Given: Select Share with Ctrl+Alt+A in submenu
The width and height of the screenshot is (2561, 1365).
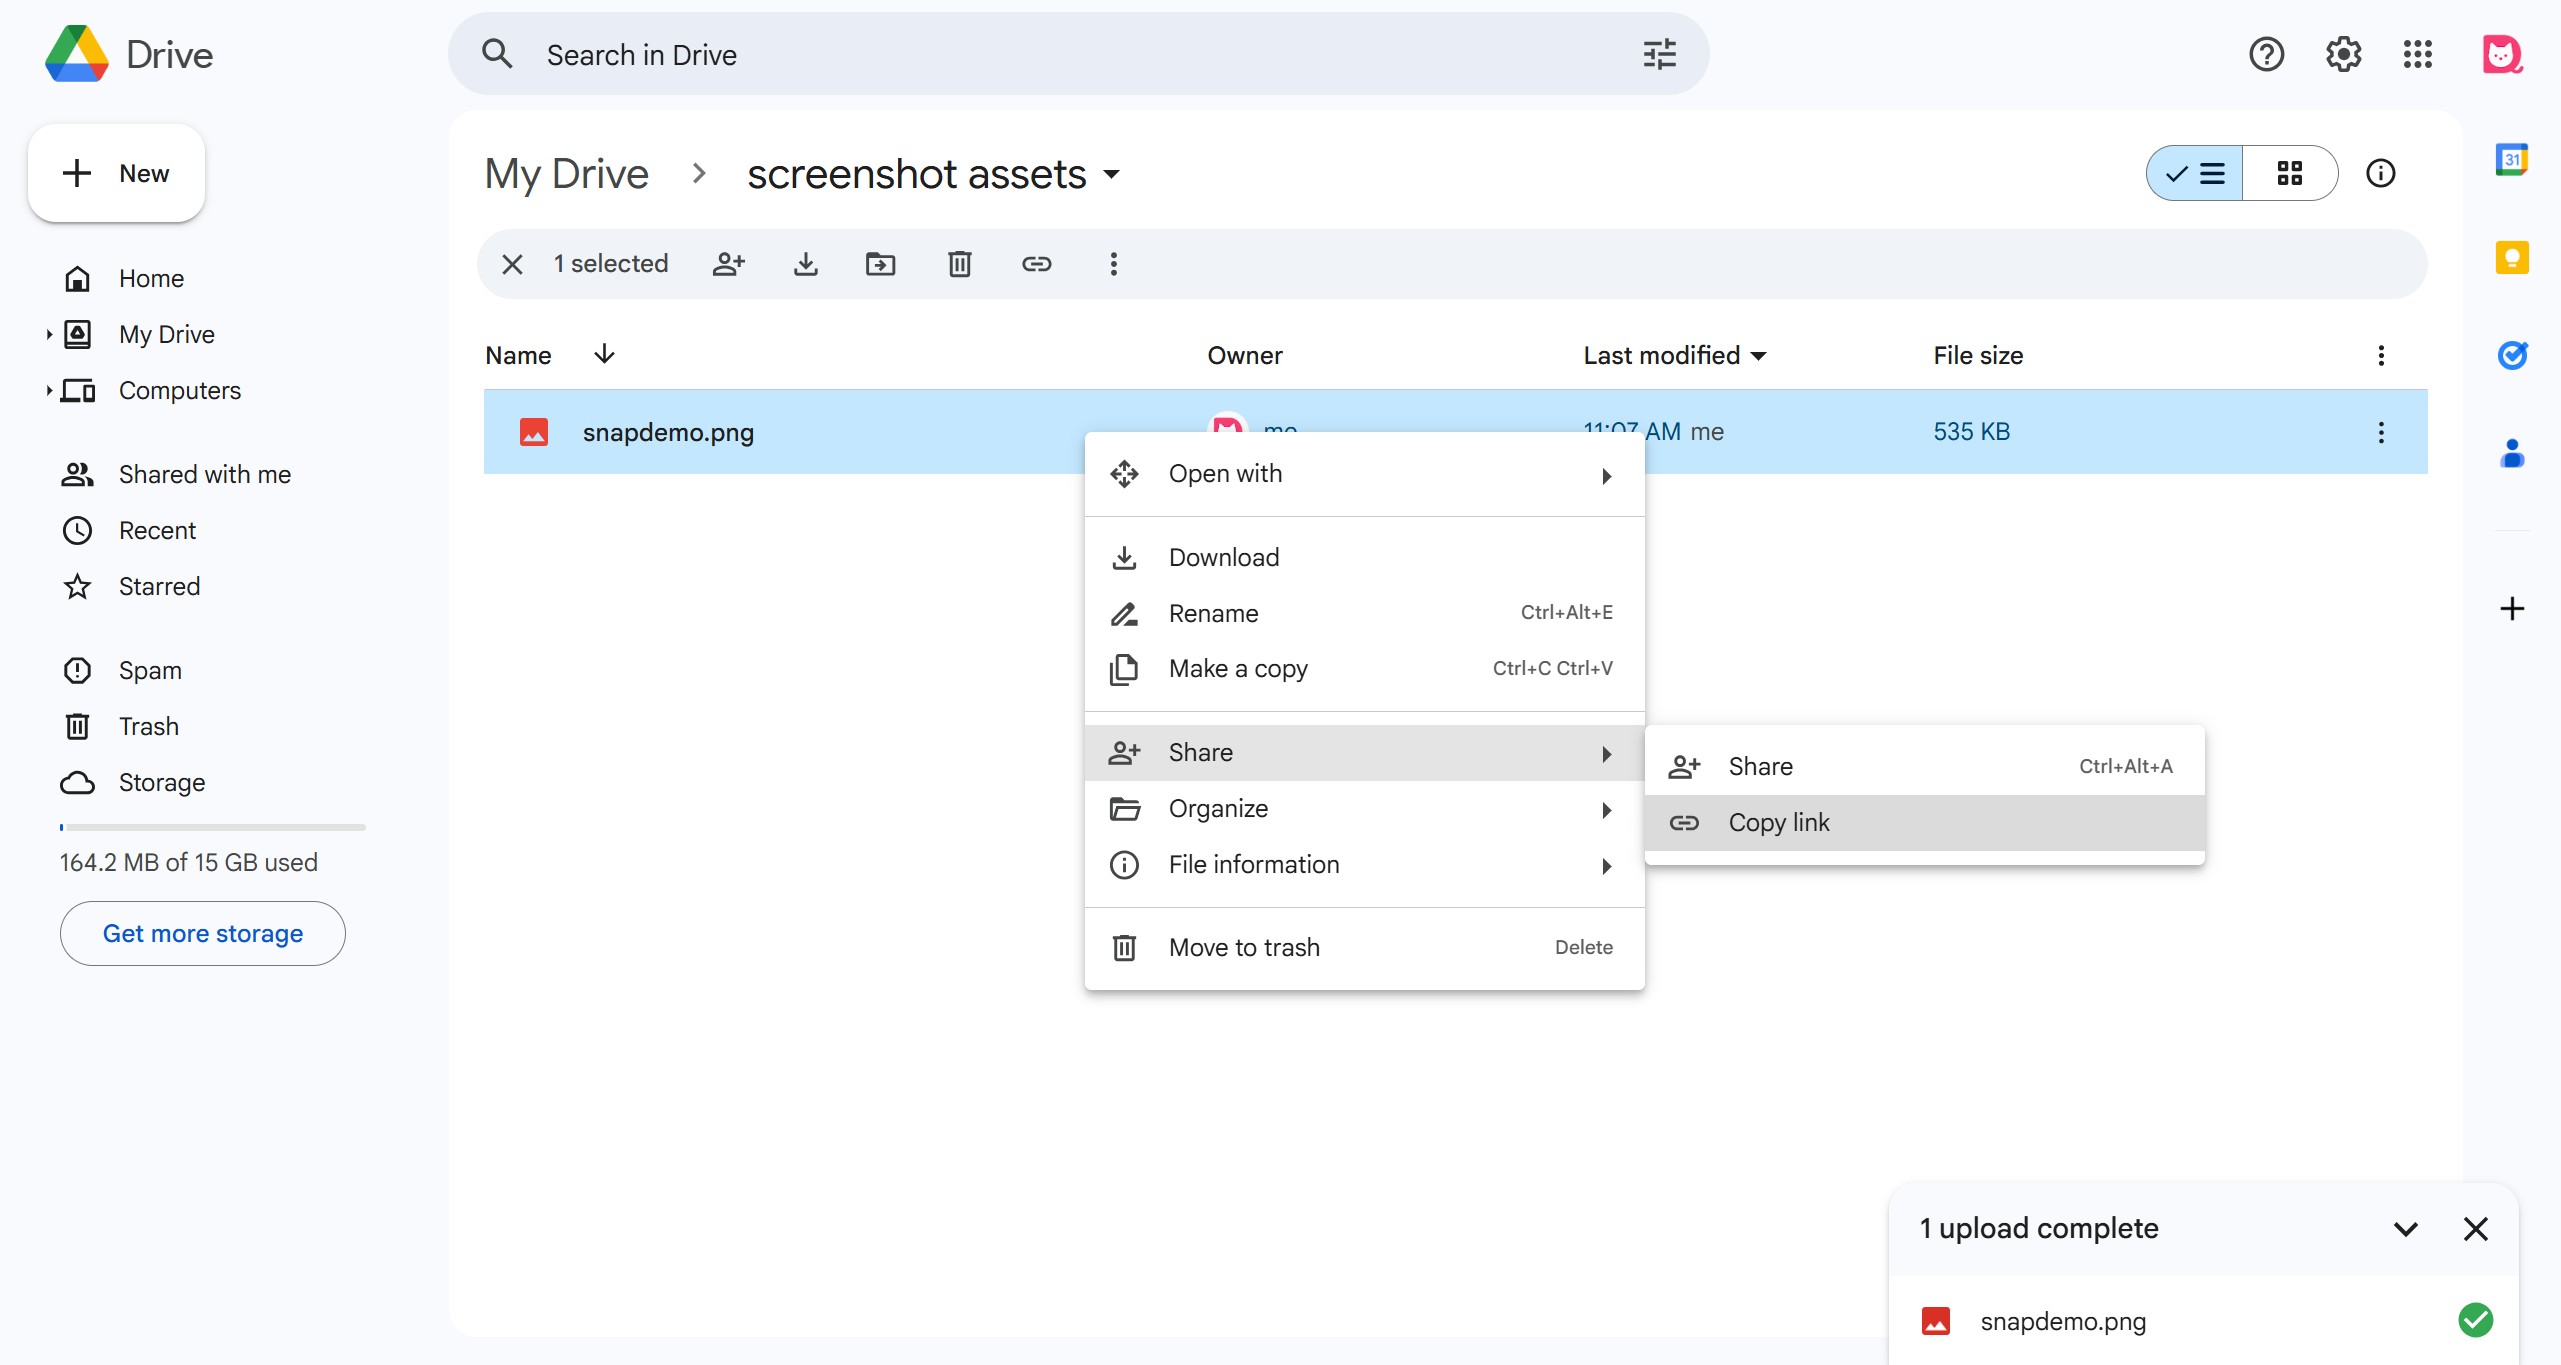Looking at the screenshot, I should (1924, 767).
